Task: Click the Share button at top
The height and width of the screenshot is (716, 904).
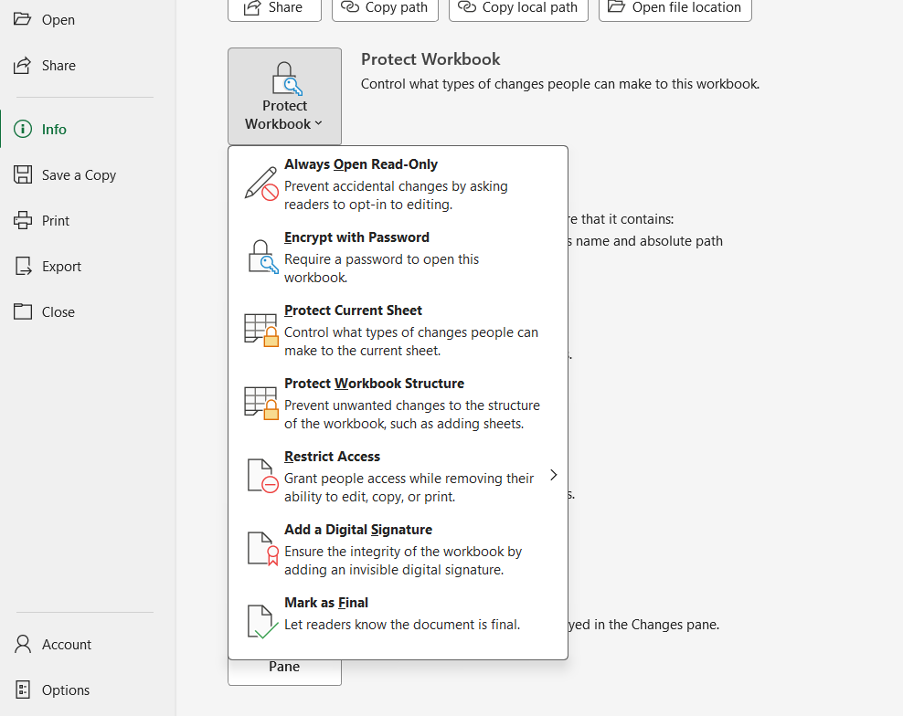Action: 274,8
